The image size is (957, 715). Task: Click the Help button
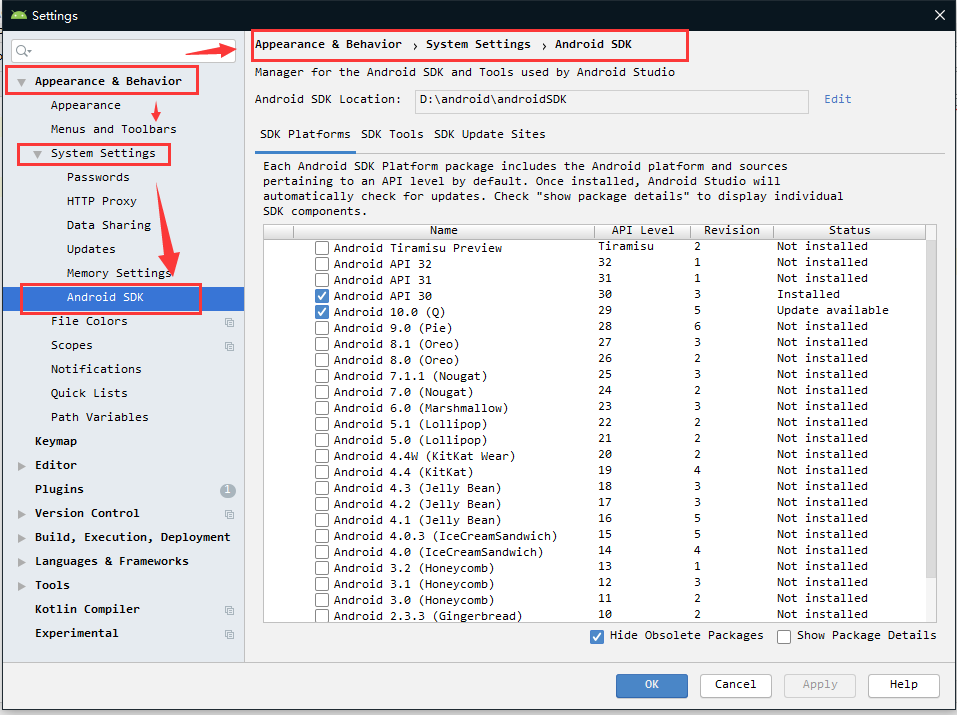[x=903, y=685]
